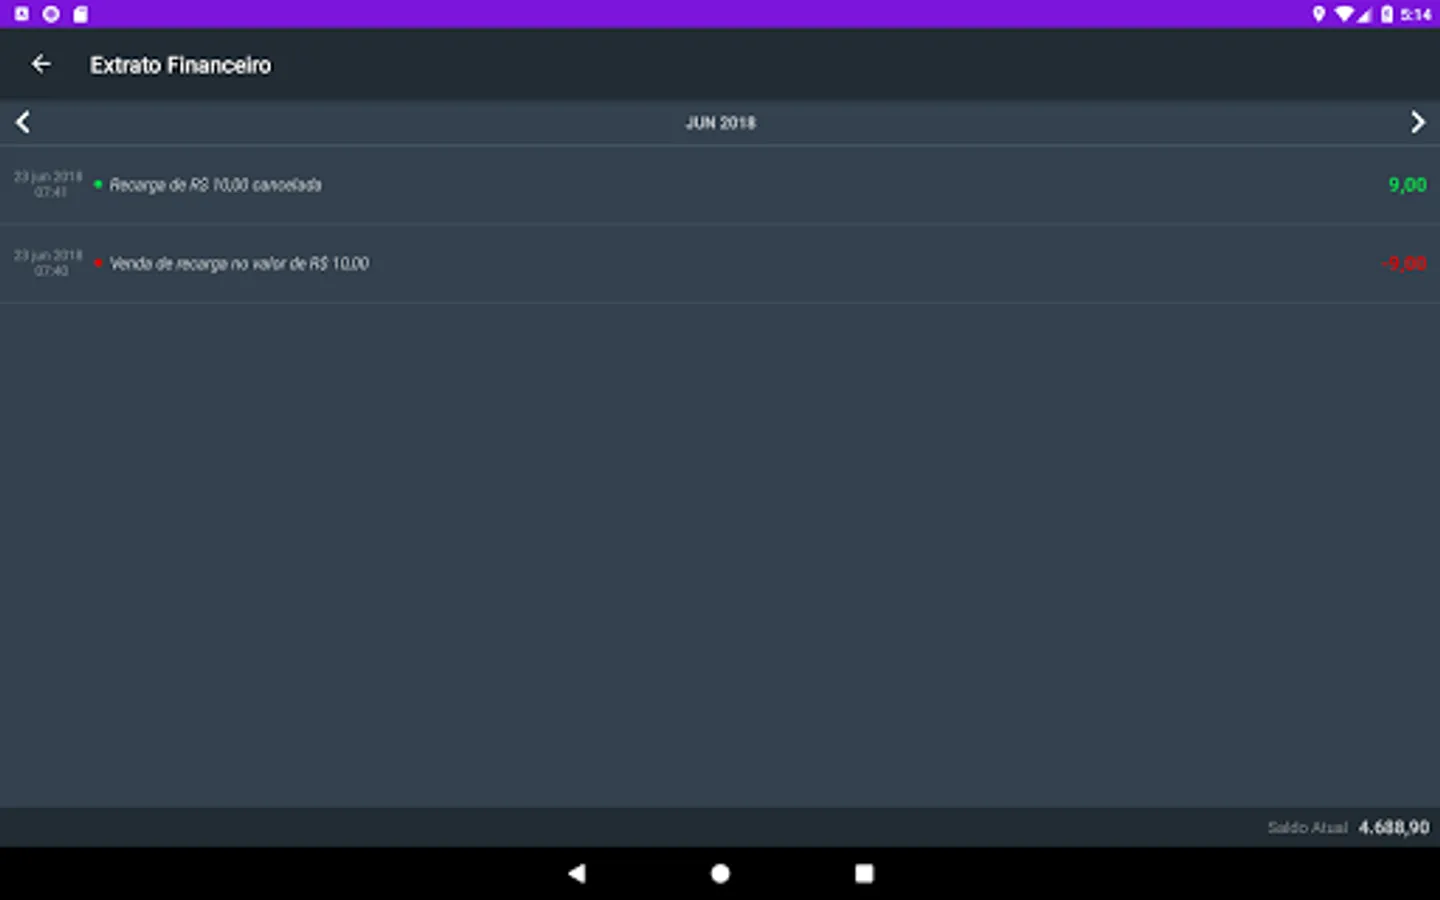This screenshot has height=900, width=1440.
Task: Navigate to the previous month with the left chevron
Action: click(x=22, y=121)
